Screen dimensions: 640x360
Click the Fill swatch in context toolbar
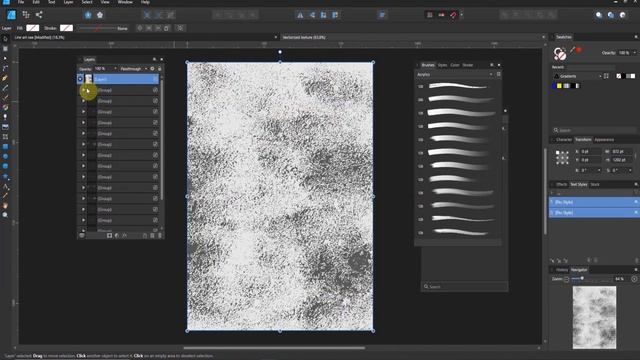click(x=33, y=28)
